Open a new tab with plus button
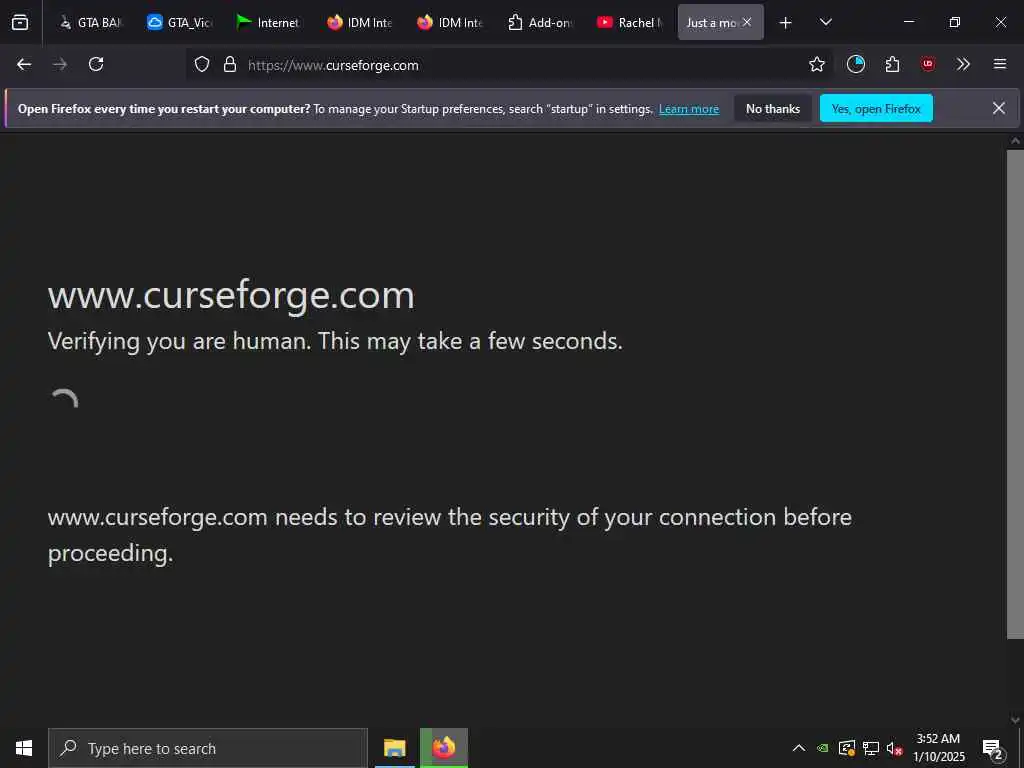1024x768 pixels. [x=786, y=22]
